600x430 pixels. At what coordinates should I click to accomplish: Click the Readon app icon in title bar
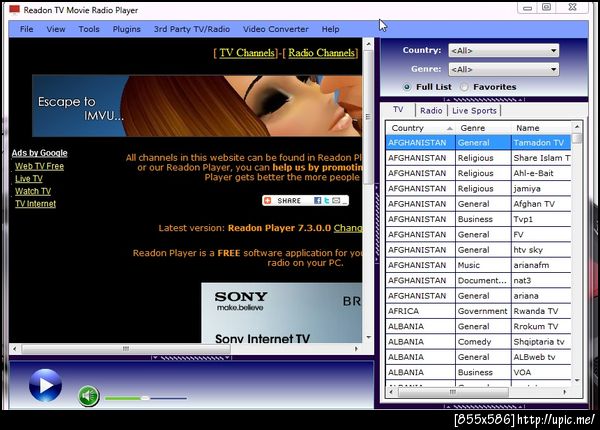pos(14,10)
